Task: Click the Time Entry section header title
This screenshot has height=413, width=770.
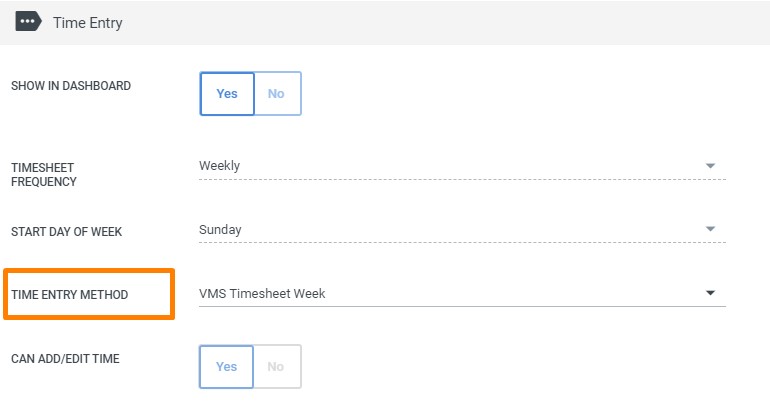Action: tap(88, 23)
